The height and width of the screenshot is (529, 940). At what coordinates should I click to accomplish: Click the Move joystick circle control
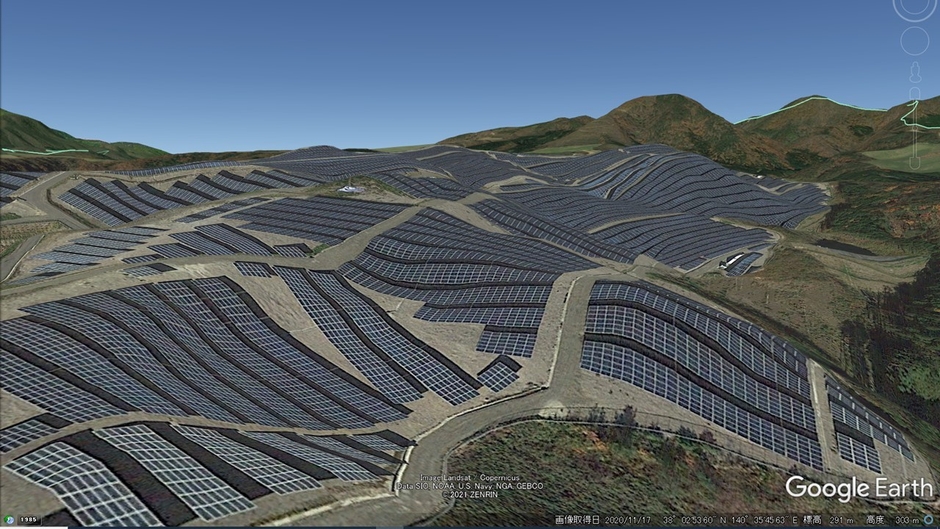click(915, 41)
